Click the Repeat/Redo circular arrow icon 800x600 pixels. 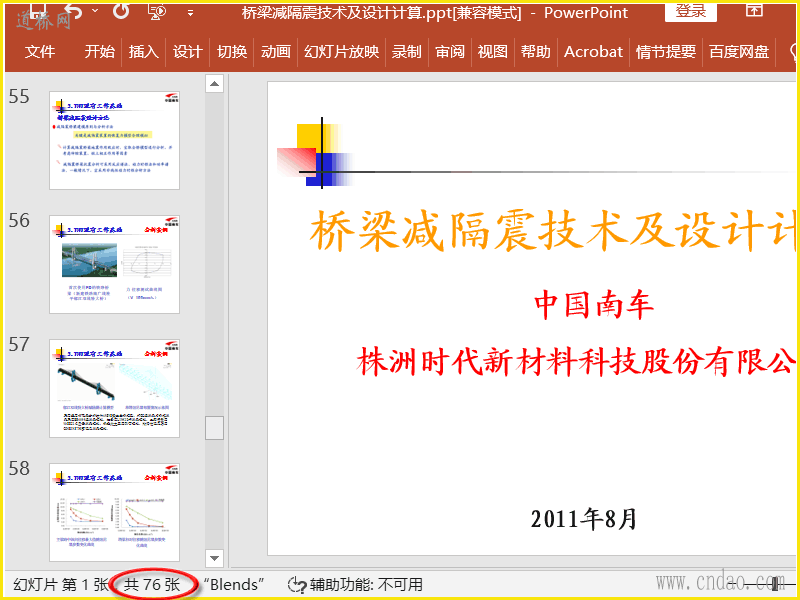point(121,10)
